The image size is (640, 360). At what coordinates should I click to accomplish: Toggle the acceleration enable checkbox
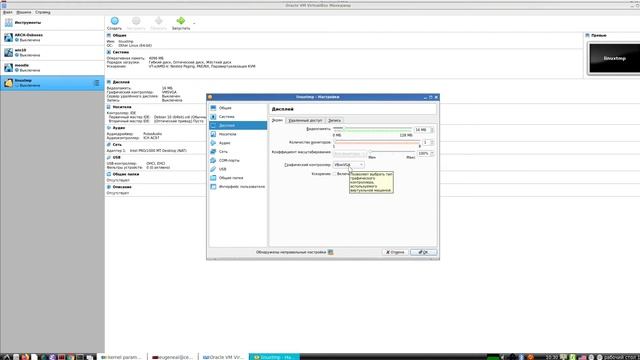pyautogui.click(x=335, y=174)
